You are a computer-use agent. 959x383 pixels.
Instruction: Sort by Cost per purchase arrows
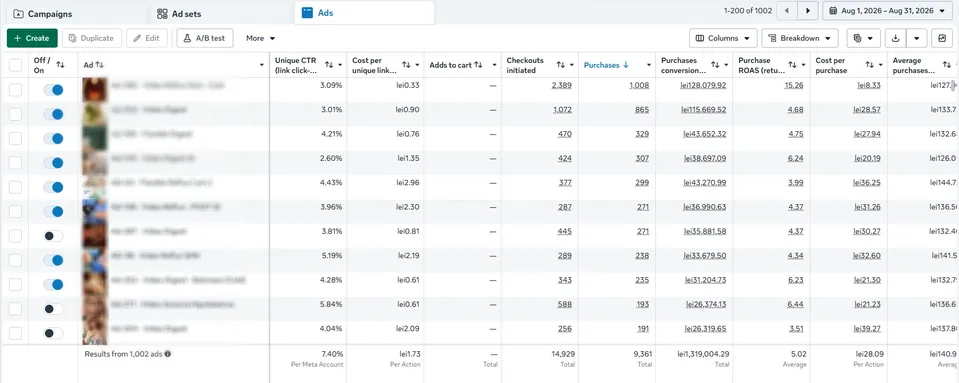(869, 65)
